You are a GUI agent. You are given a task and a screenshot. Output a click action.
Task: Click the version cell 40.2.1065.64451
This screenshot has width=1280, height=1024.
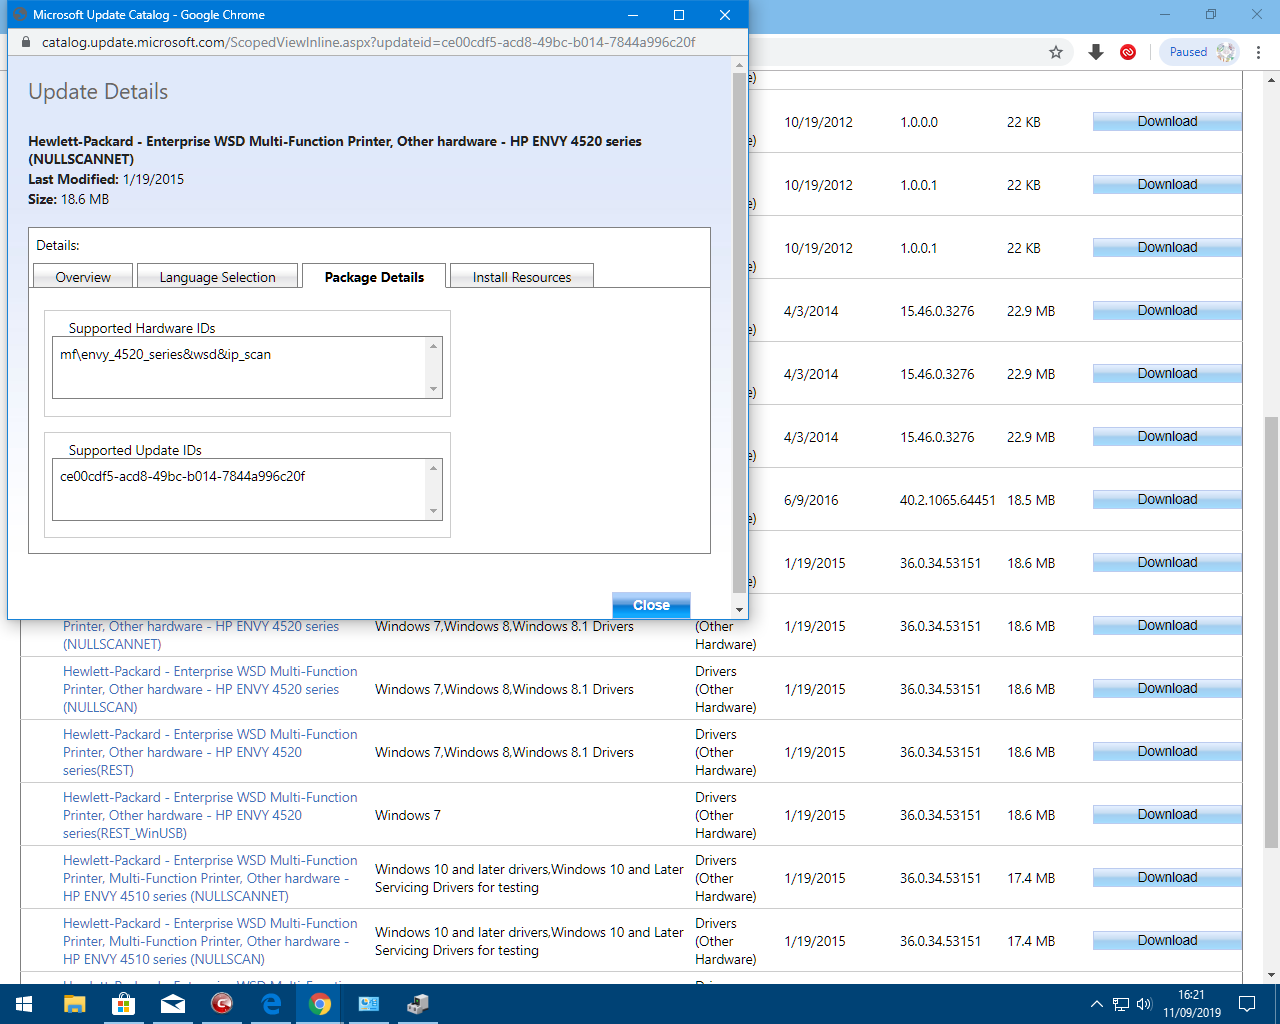pyautogui.click(x=947, y=500)
